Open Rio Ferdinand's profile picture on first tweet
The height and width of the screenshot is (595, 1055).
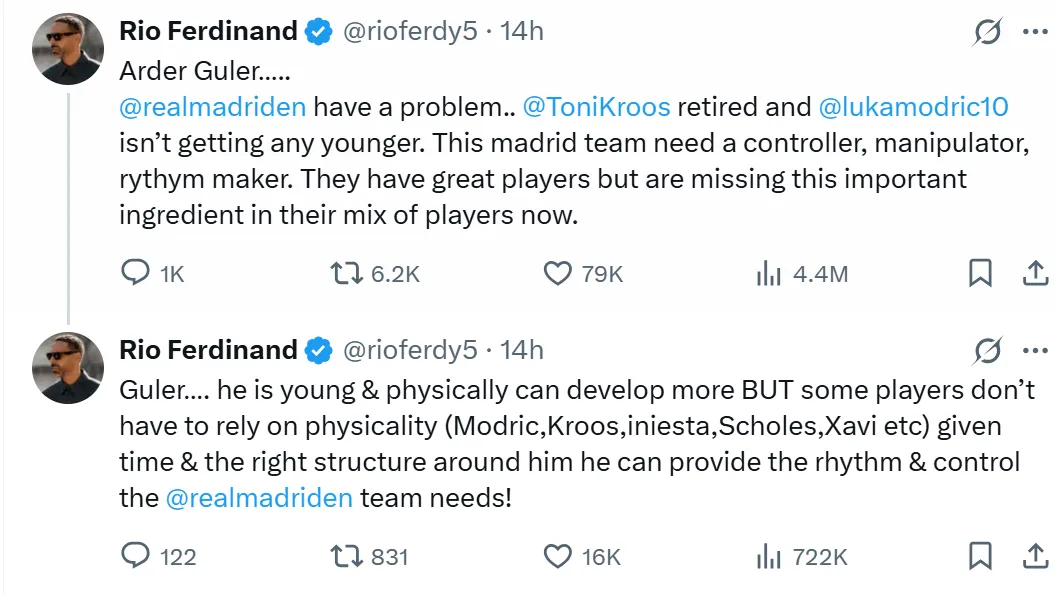68,48
